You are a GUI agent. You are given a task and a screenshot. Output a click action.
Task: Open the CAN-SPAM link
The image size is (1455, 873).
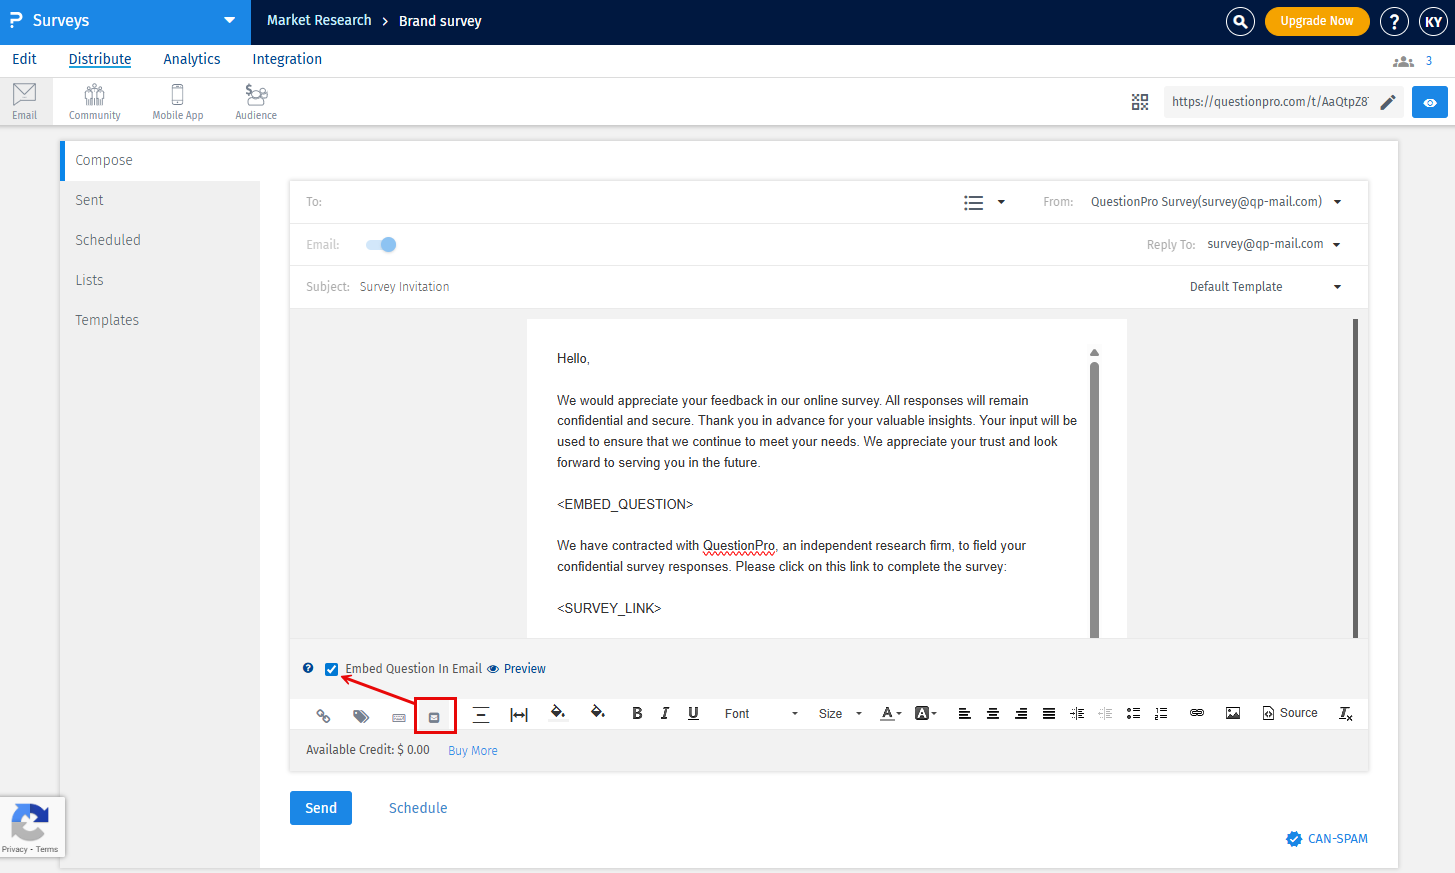pos(1327,839)
